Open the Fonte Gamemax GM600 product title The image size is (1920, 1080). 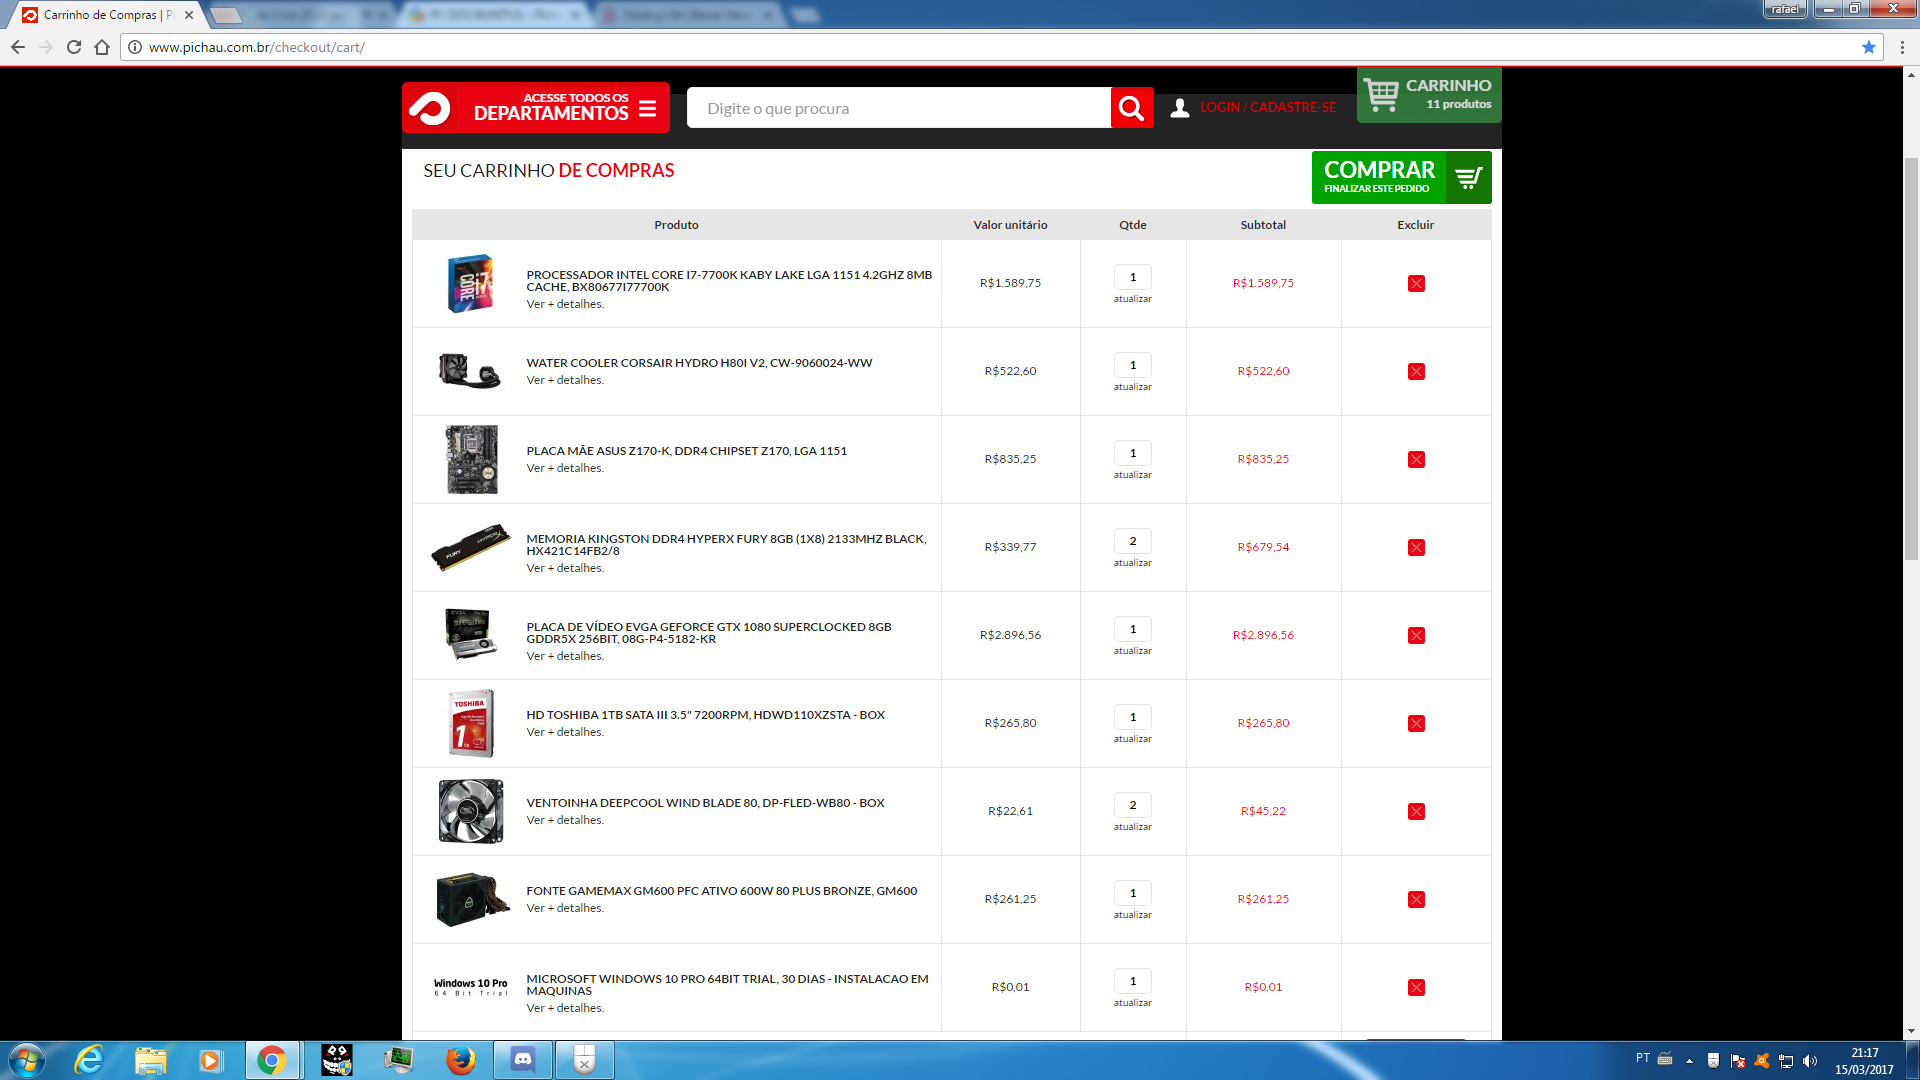coord(722,891)
